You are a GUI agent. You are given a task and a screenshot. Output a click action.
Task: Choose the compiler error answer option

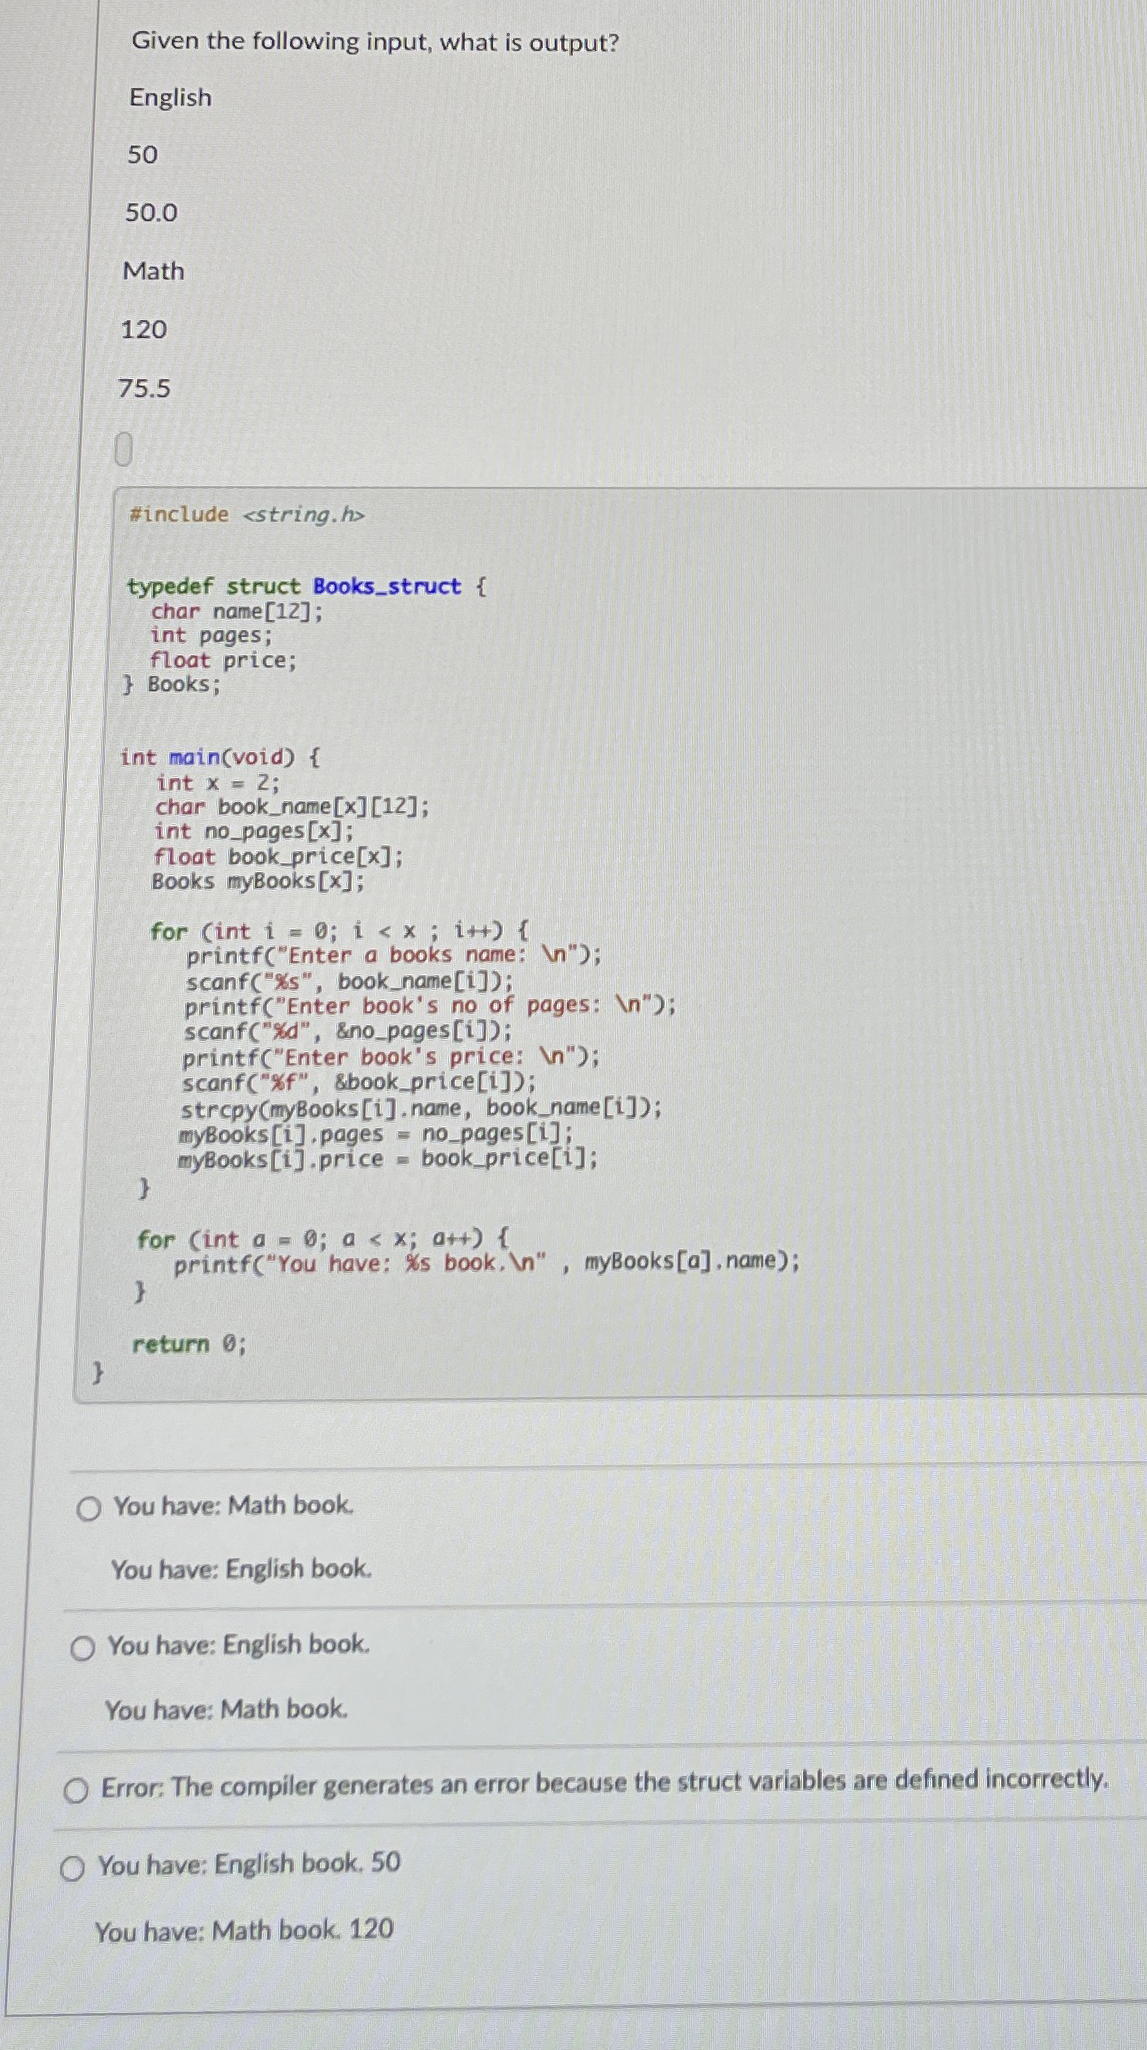(76, 1791)
